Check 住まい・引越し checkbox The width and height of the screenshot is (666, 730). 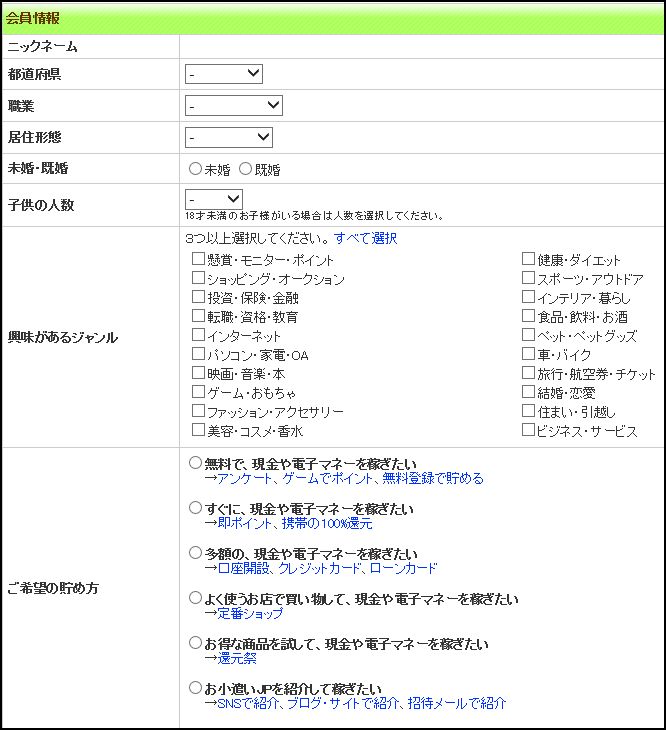point(528,411)
